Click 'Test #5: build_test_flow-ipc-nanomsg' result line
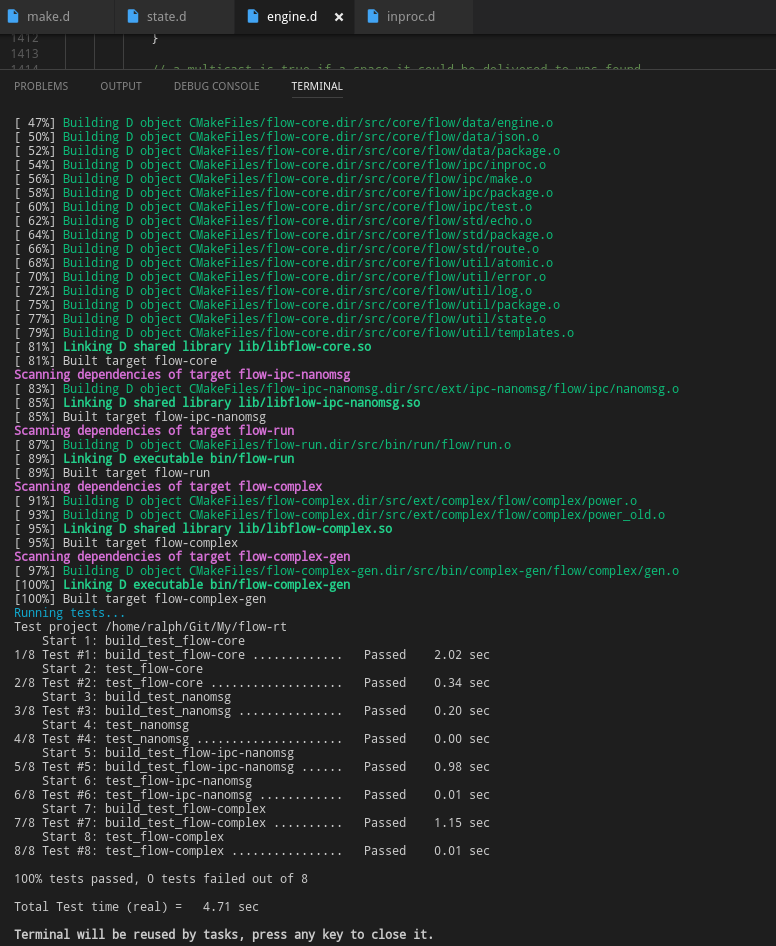Viewport: 776px width, 946px height. 252,767
